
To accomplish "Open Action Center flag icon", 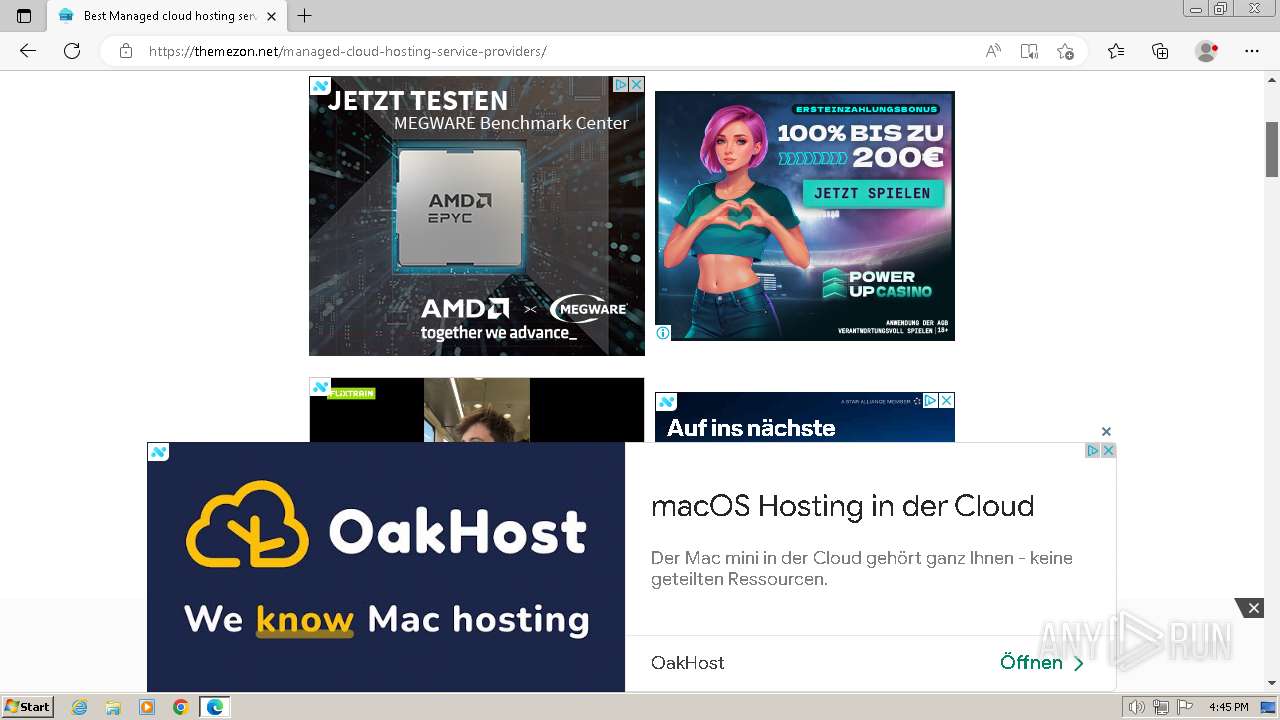I will click(x=1183, y=707).
